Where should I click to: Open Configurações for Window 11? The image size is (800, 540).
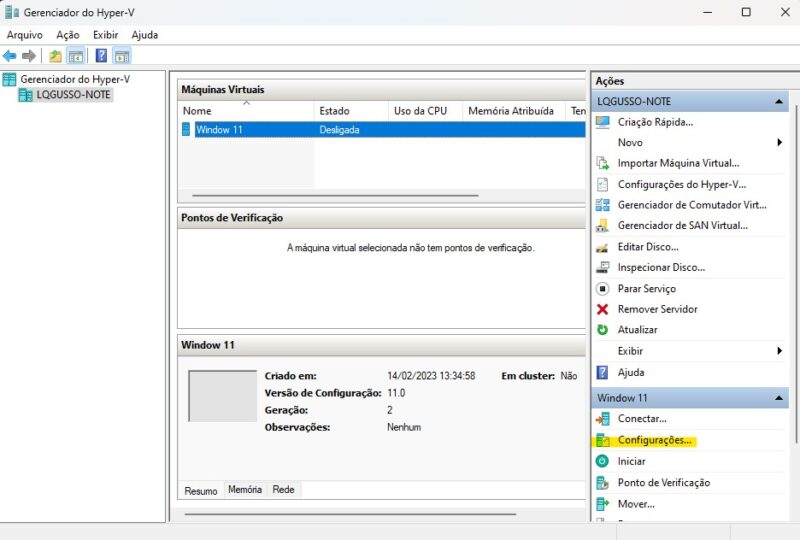(x=654, y=440)
